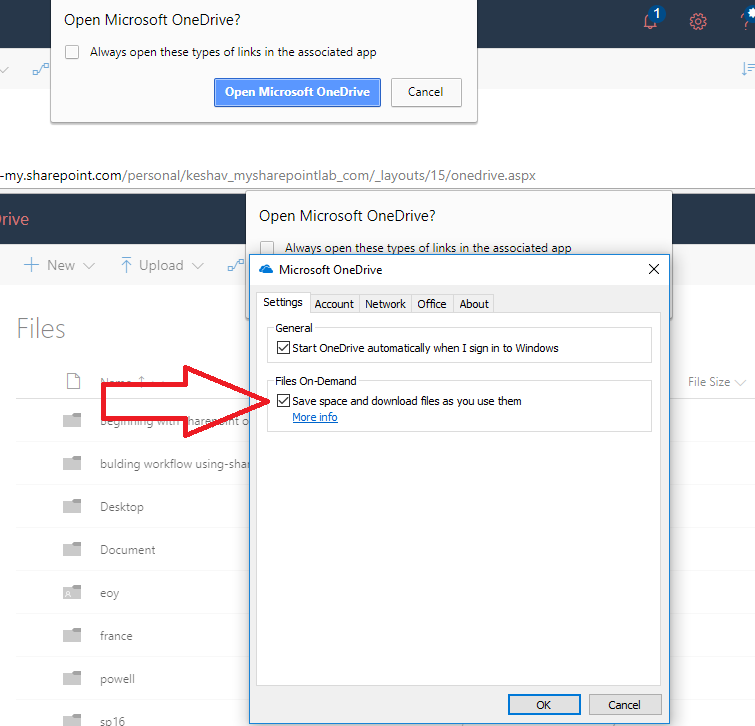Click the shared folder icon for eoy
755x726 pixels.
click(x=72, y=592)
